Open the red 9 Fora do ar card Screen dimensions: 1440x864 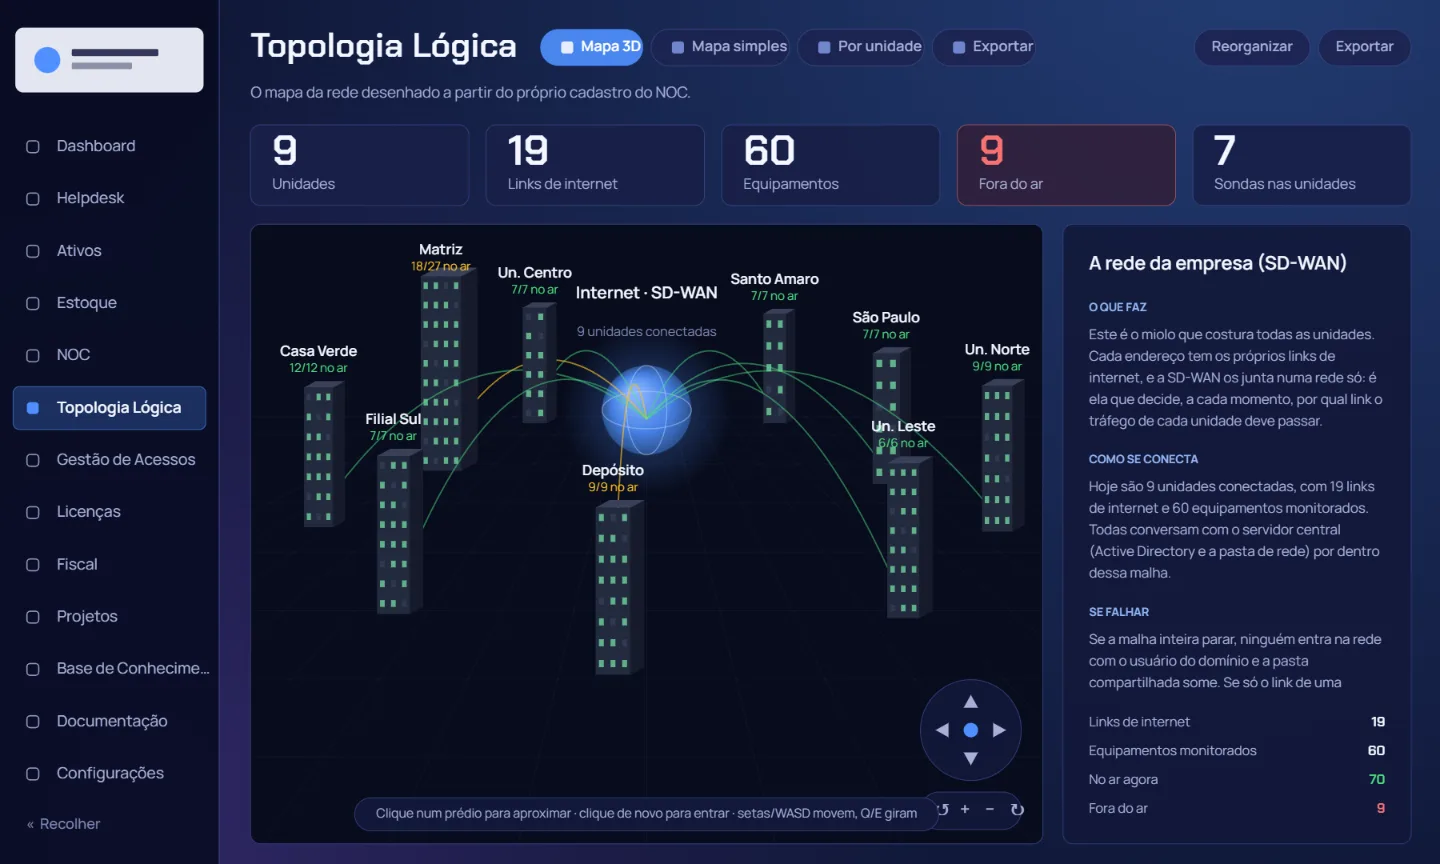(1066, 165)
